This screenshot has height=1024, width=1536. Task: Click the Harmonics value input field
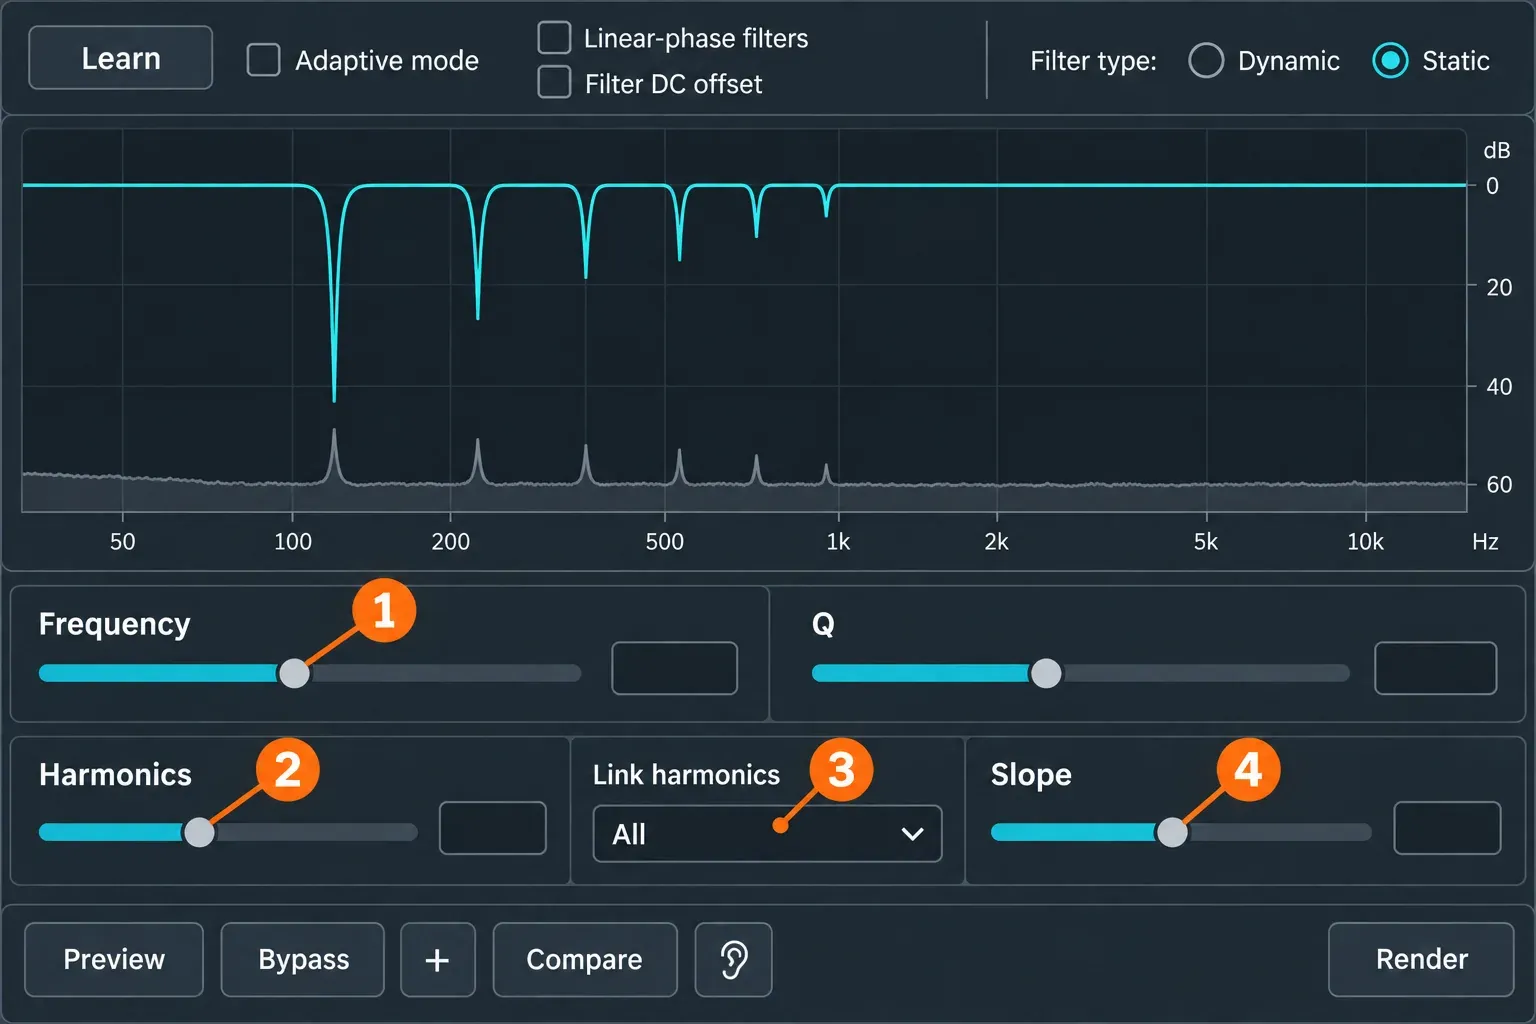[x=493, y=828]
